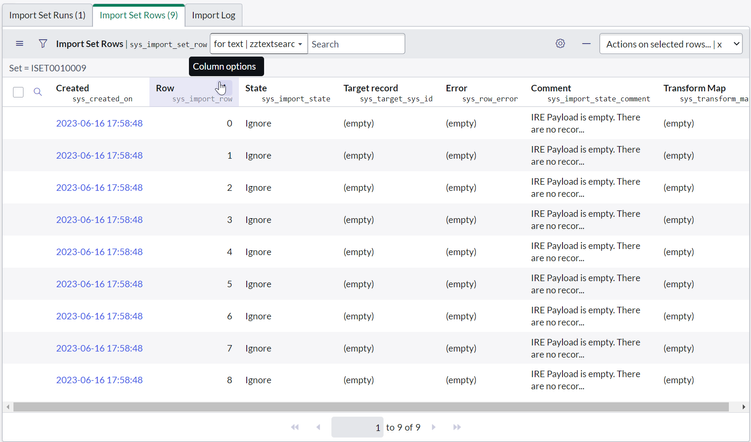Viewport: 751px width, 442px height.
Task: Open the record created for row 2
Action: 99,187
